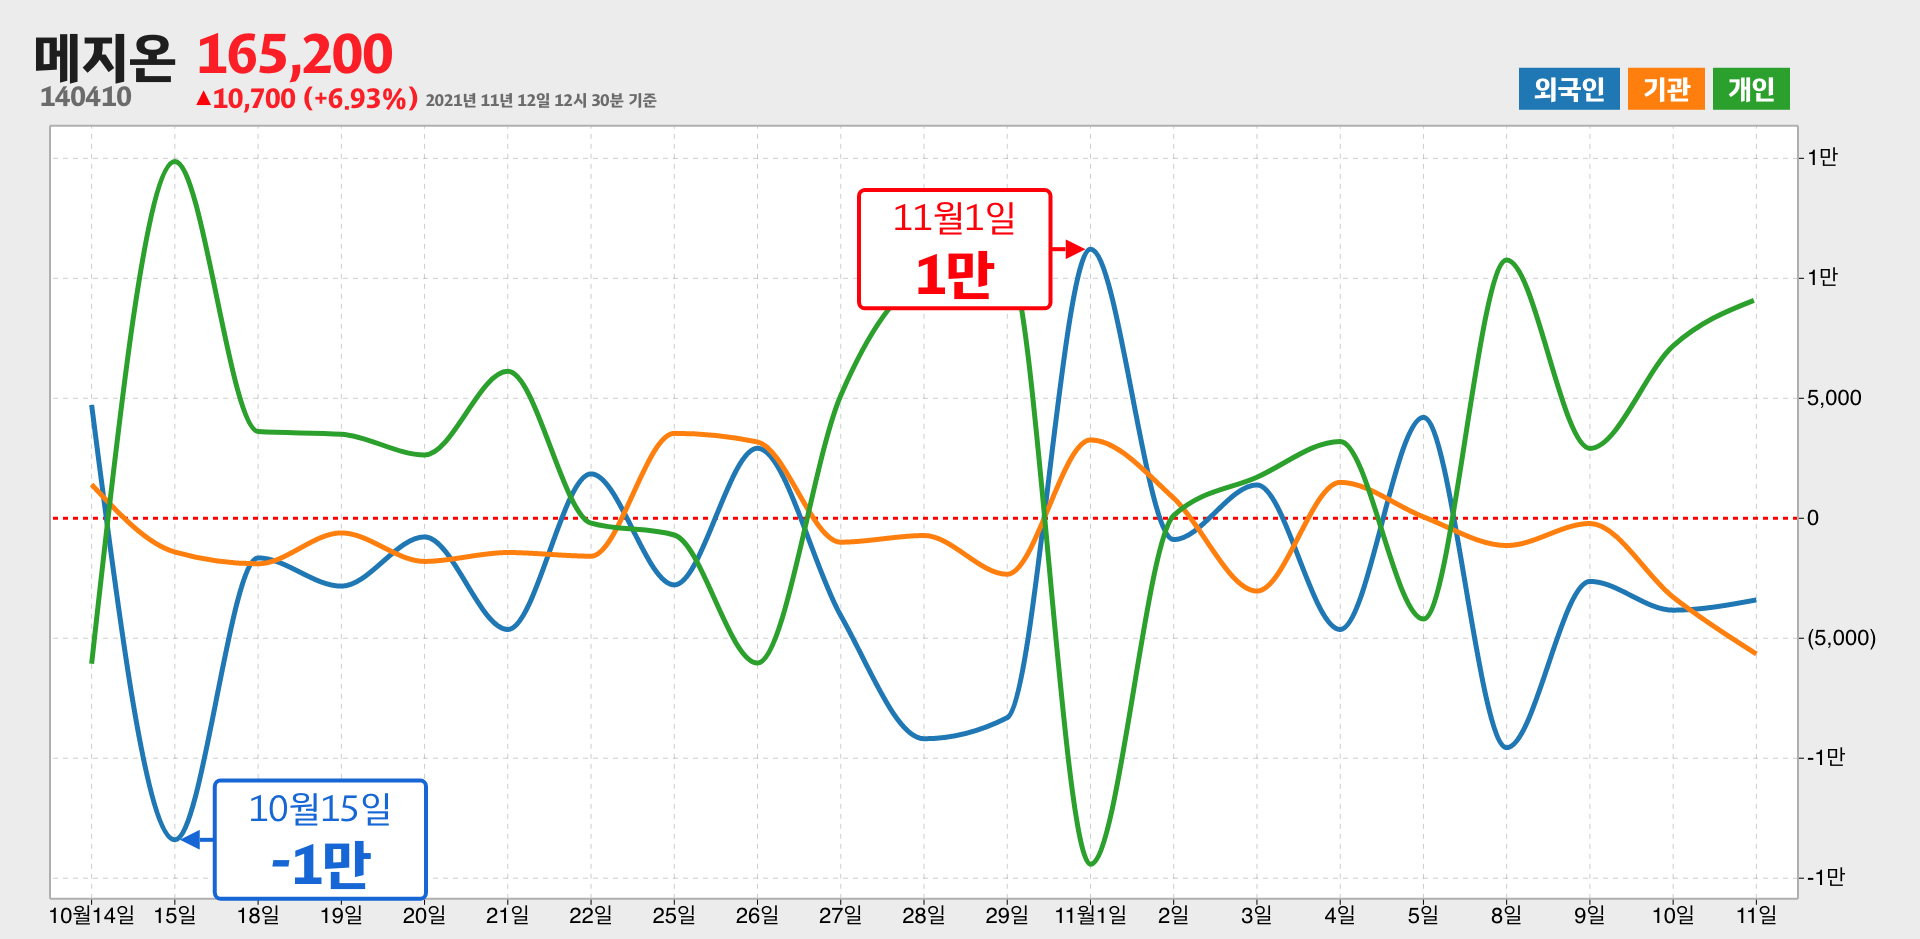Click x-axis label 25일
This screenshot has height=939, width=1920.
(674, 915)
